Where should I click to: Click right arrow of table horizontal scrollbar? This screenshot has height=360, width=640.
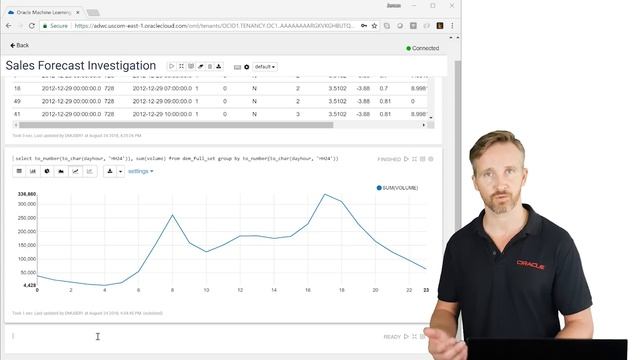[424, 125]
